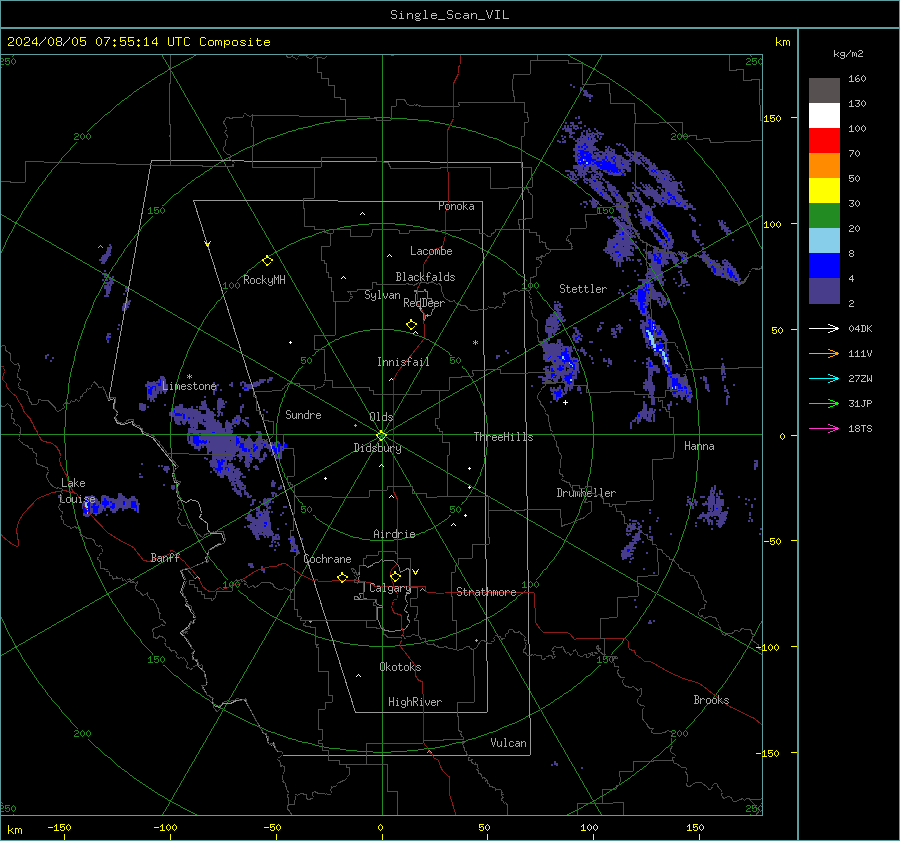Pick the white 100-130 legend color
Screen dimensions: 900x841
click(x=824, y=115)
